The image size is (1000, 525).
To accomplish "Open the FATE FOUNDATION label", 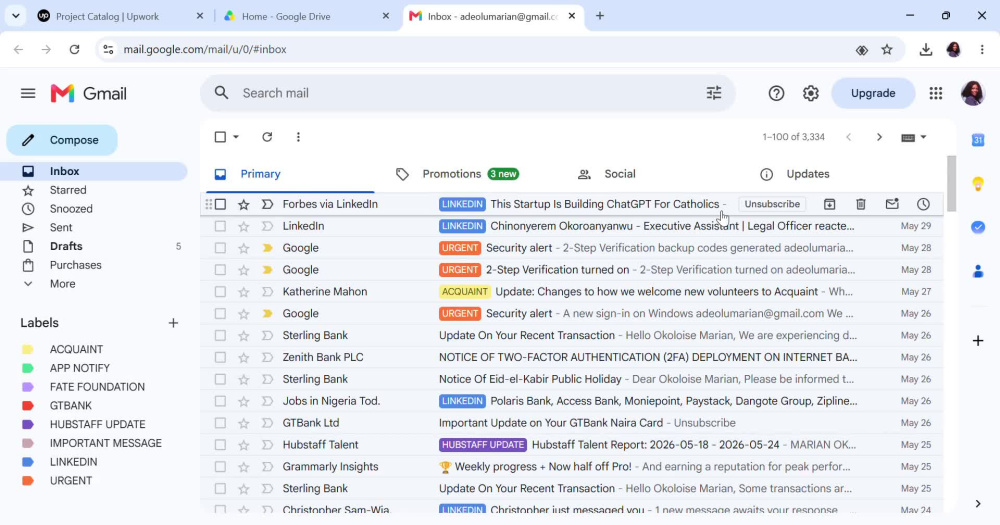I will pyautogui.click(x=97, y=387).
